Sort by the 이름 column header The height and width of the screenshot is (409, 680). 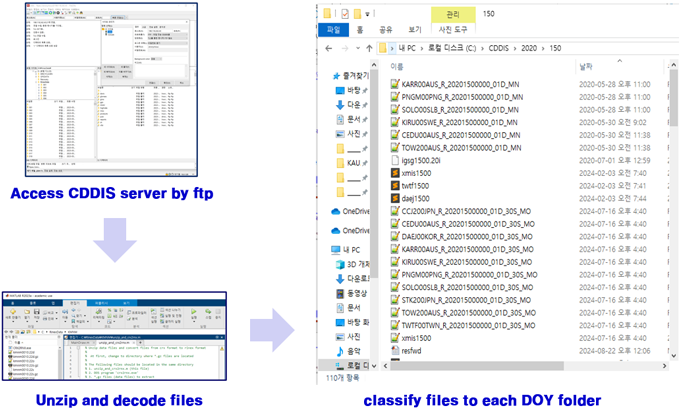click(397, 66)
